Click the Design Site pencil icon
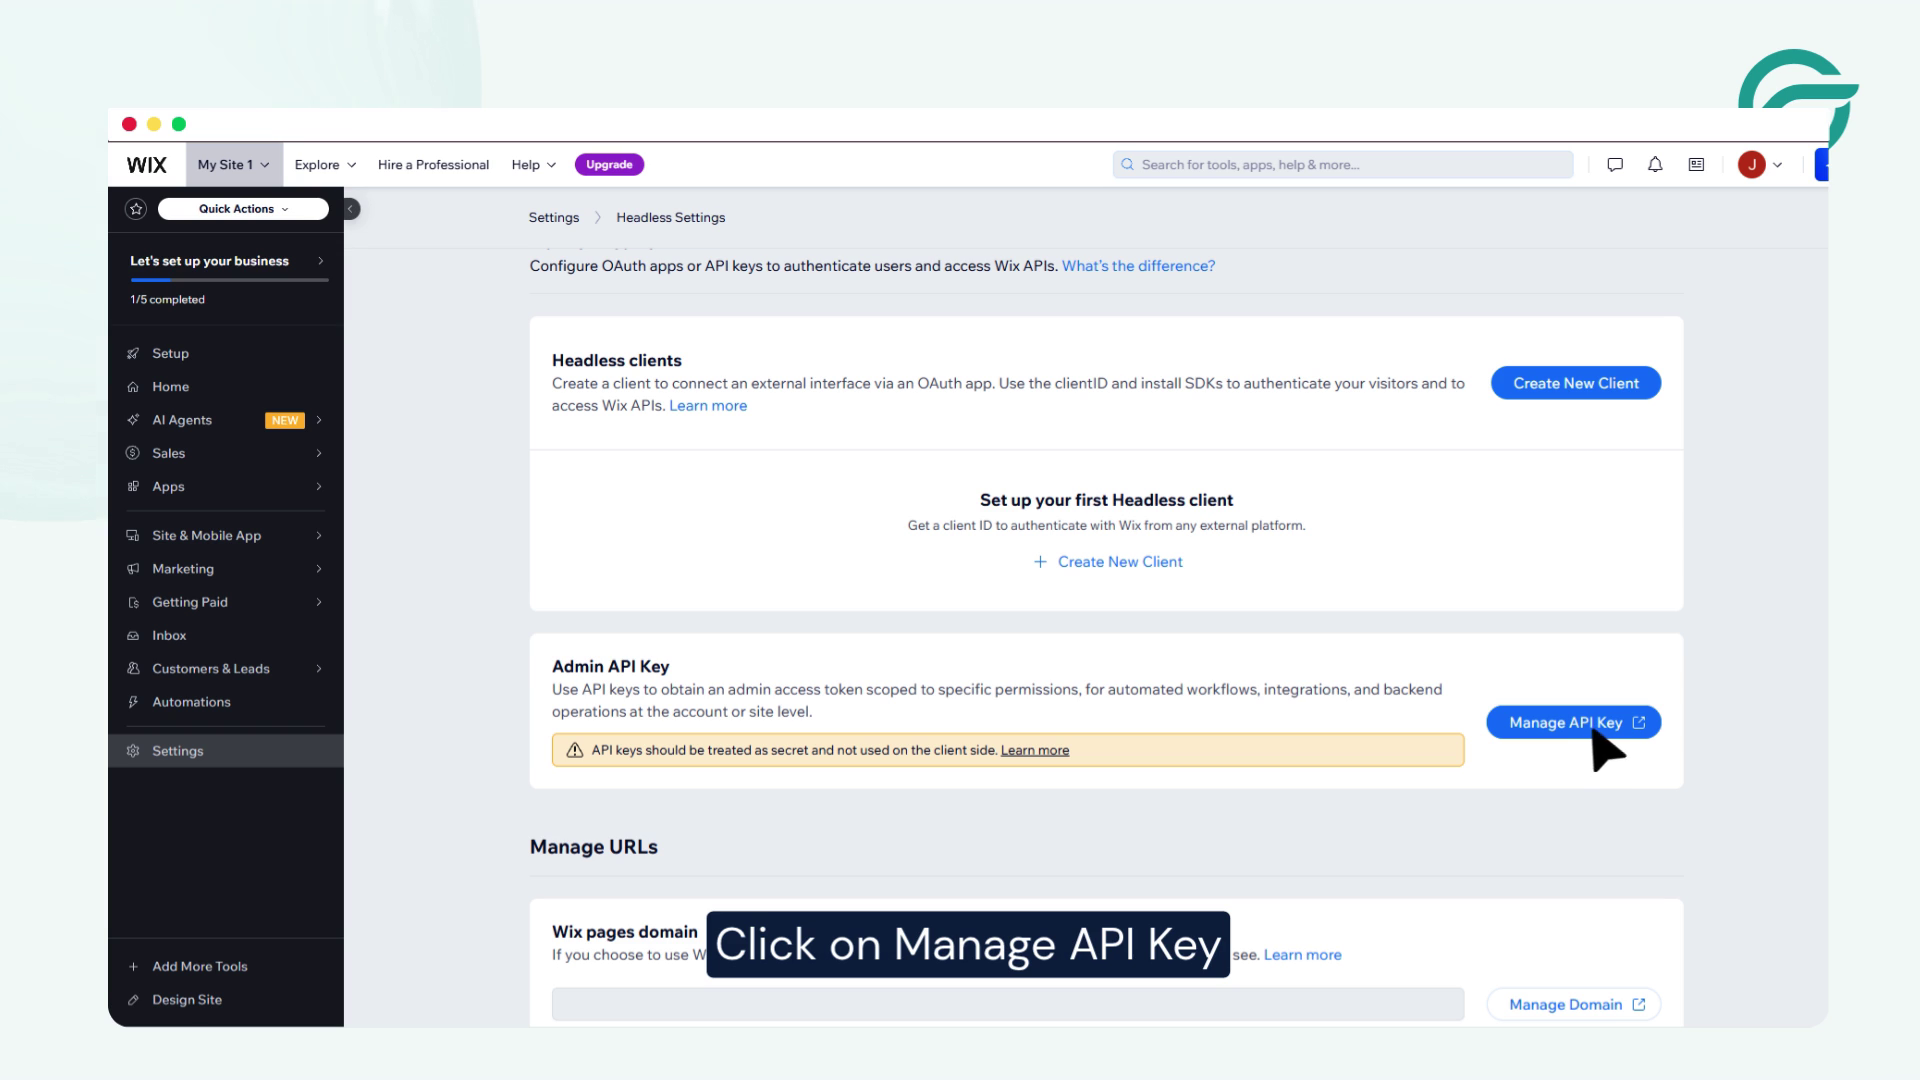Viewport: 1920px width, 1080px height. click(133, 1000)
